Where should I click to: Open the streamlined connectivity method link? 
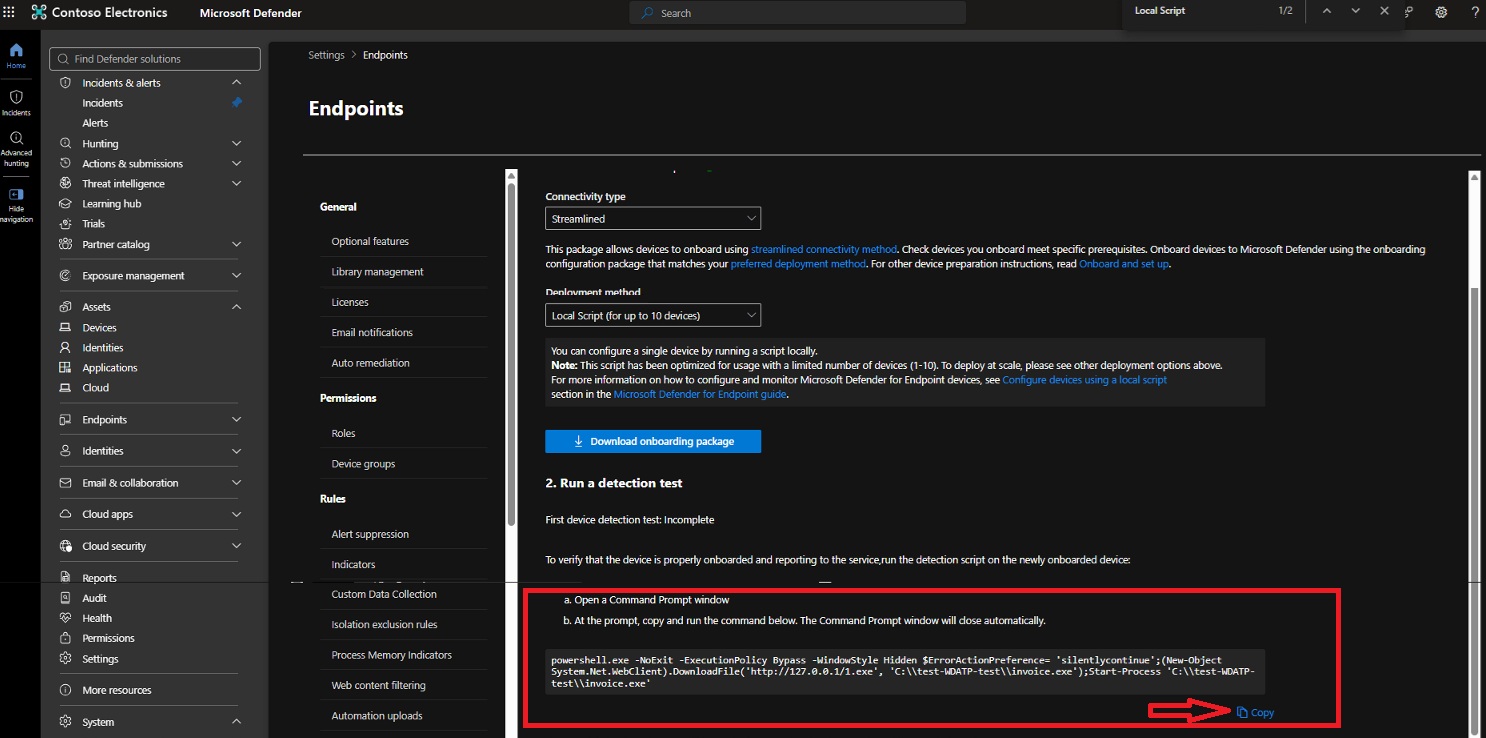(x=824, y=249)
